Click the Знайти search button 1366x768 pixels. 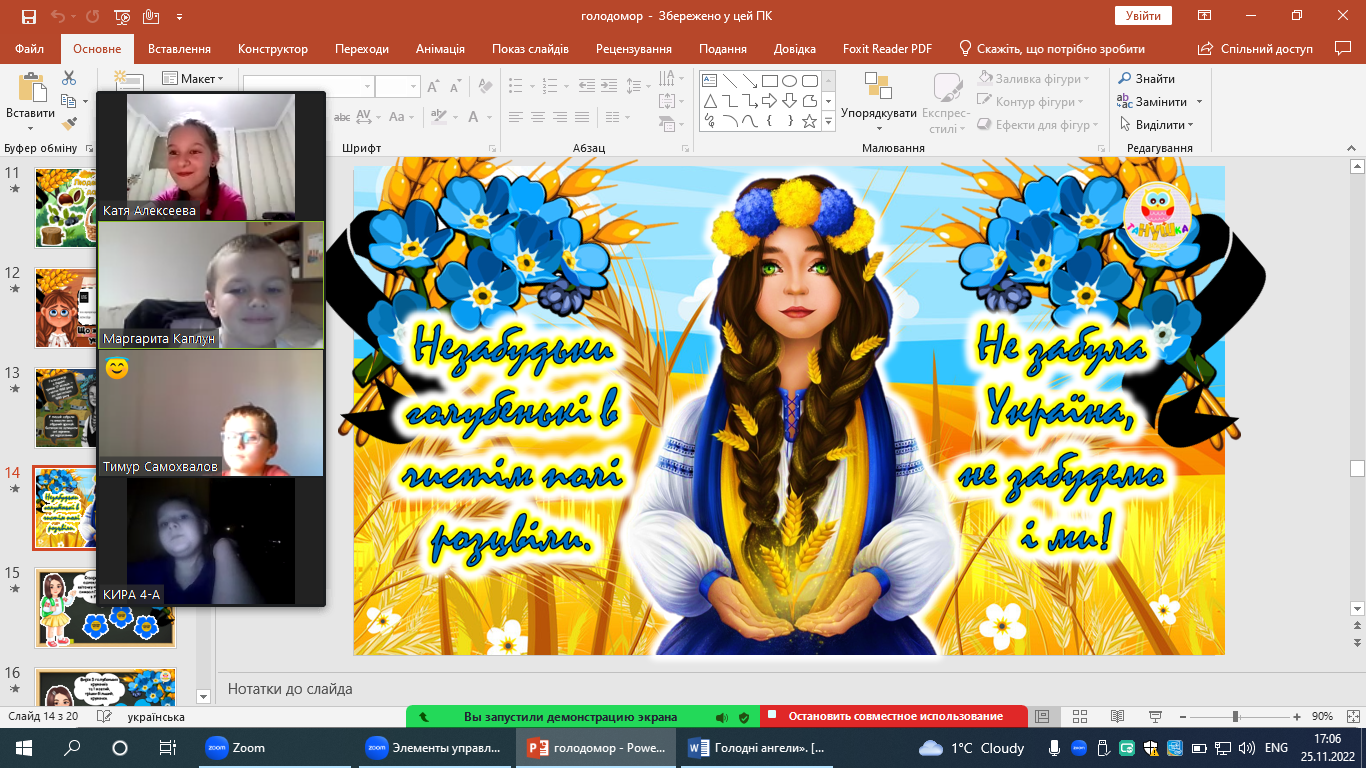tap(1146, 79)
